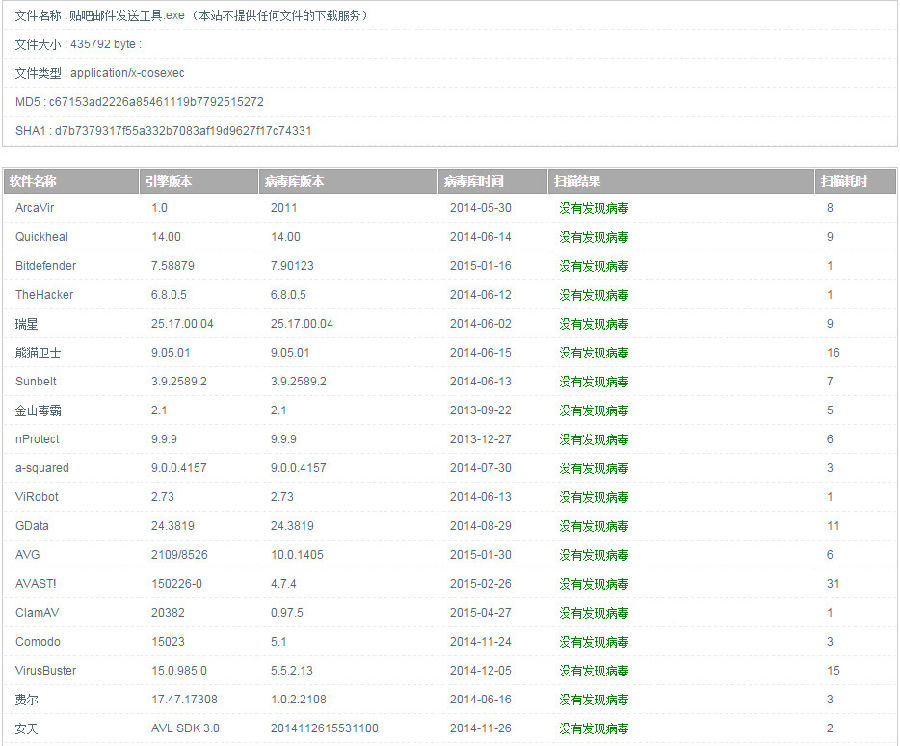Select the 病毒库版本 column header
The width and height of the screenshot is (900, 746).
pos(294,182)
